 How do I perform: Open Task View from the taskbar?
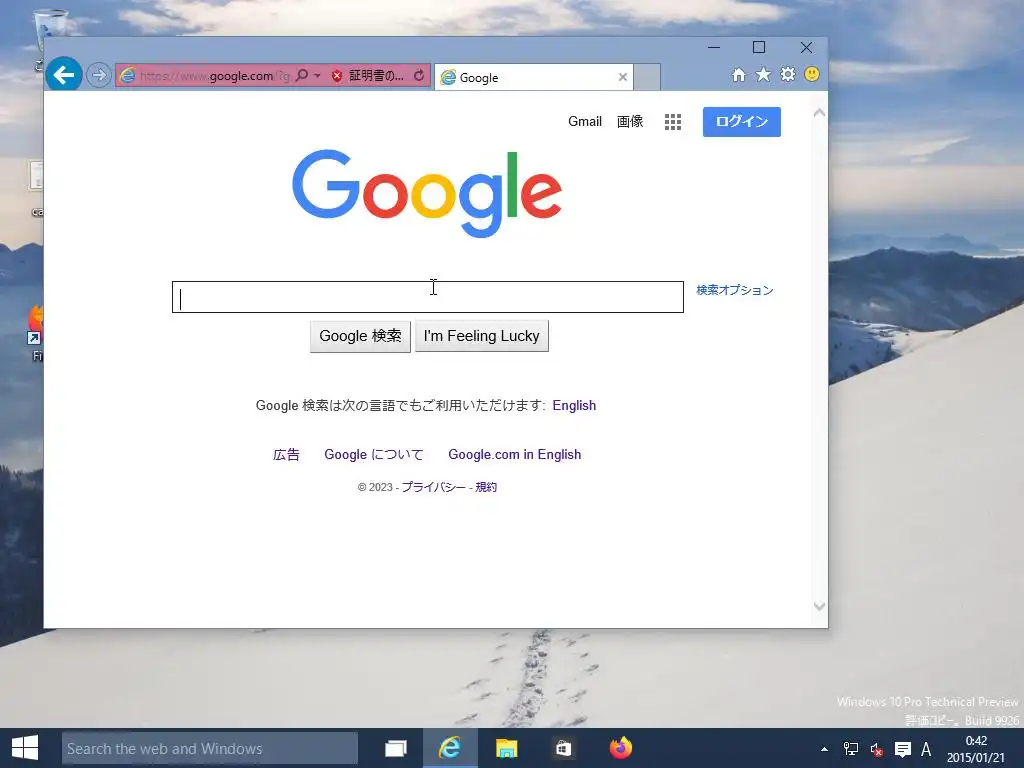tap(396, 748)
